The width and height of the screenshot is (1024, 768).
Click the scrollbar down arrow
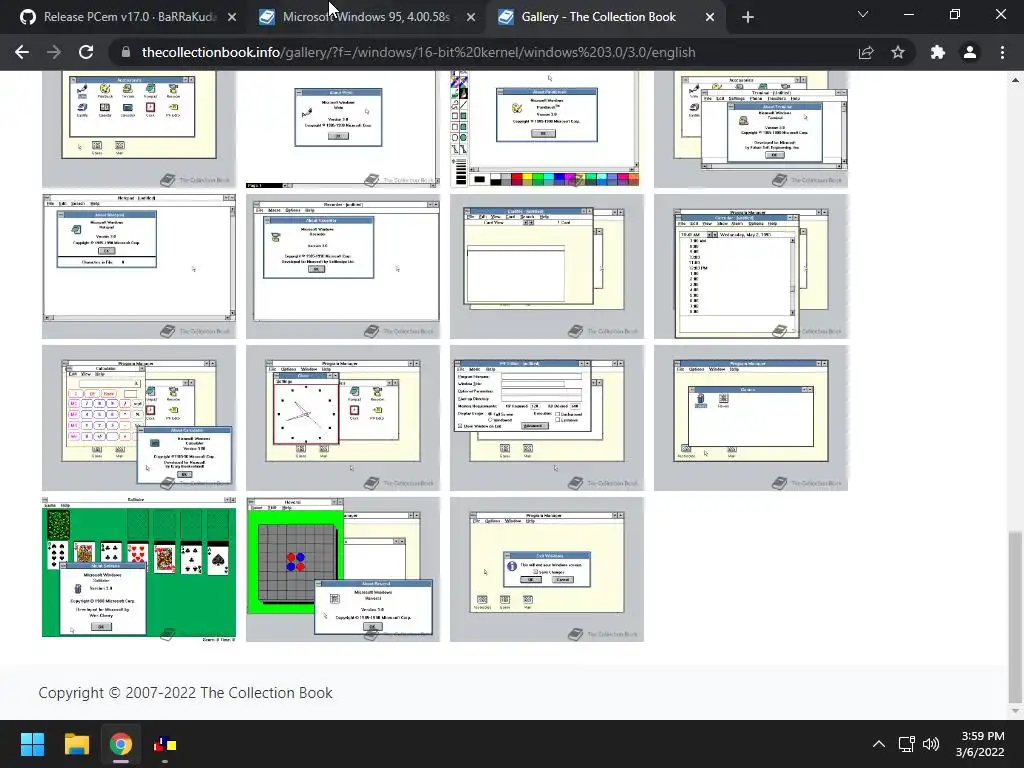pos(1015,711)
